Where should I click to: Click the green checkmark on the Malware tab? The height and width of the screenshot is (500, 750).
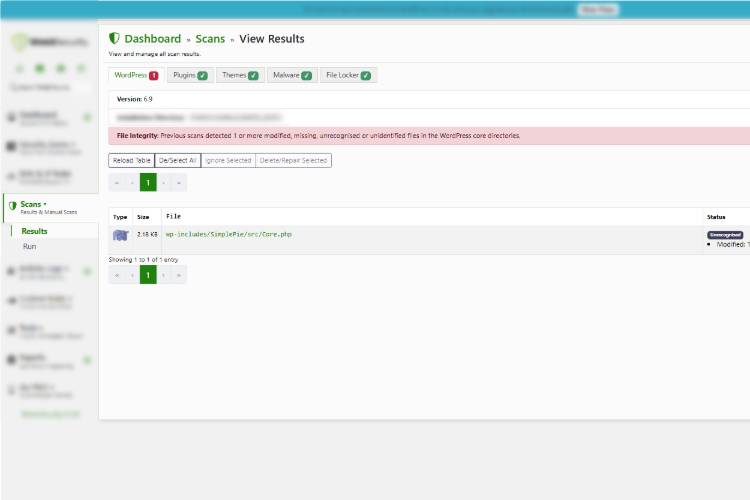(306, 75)
